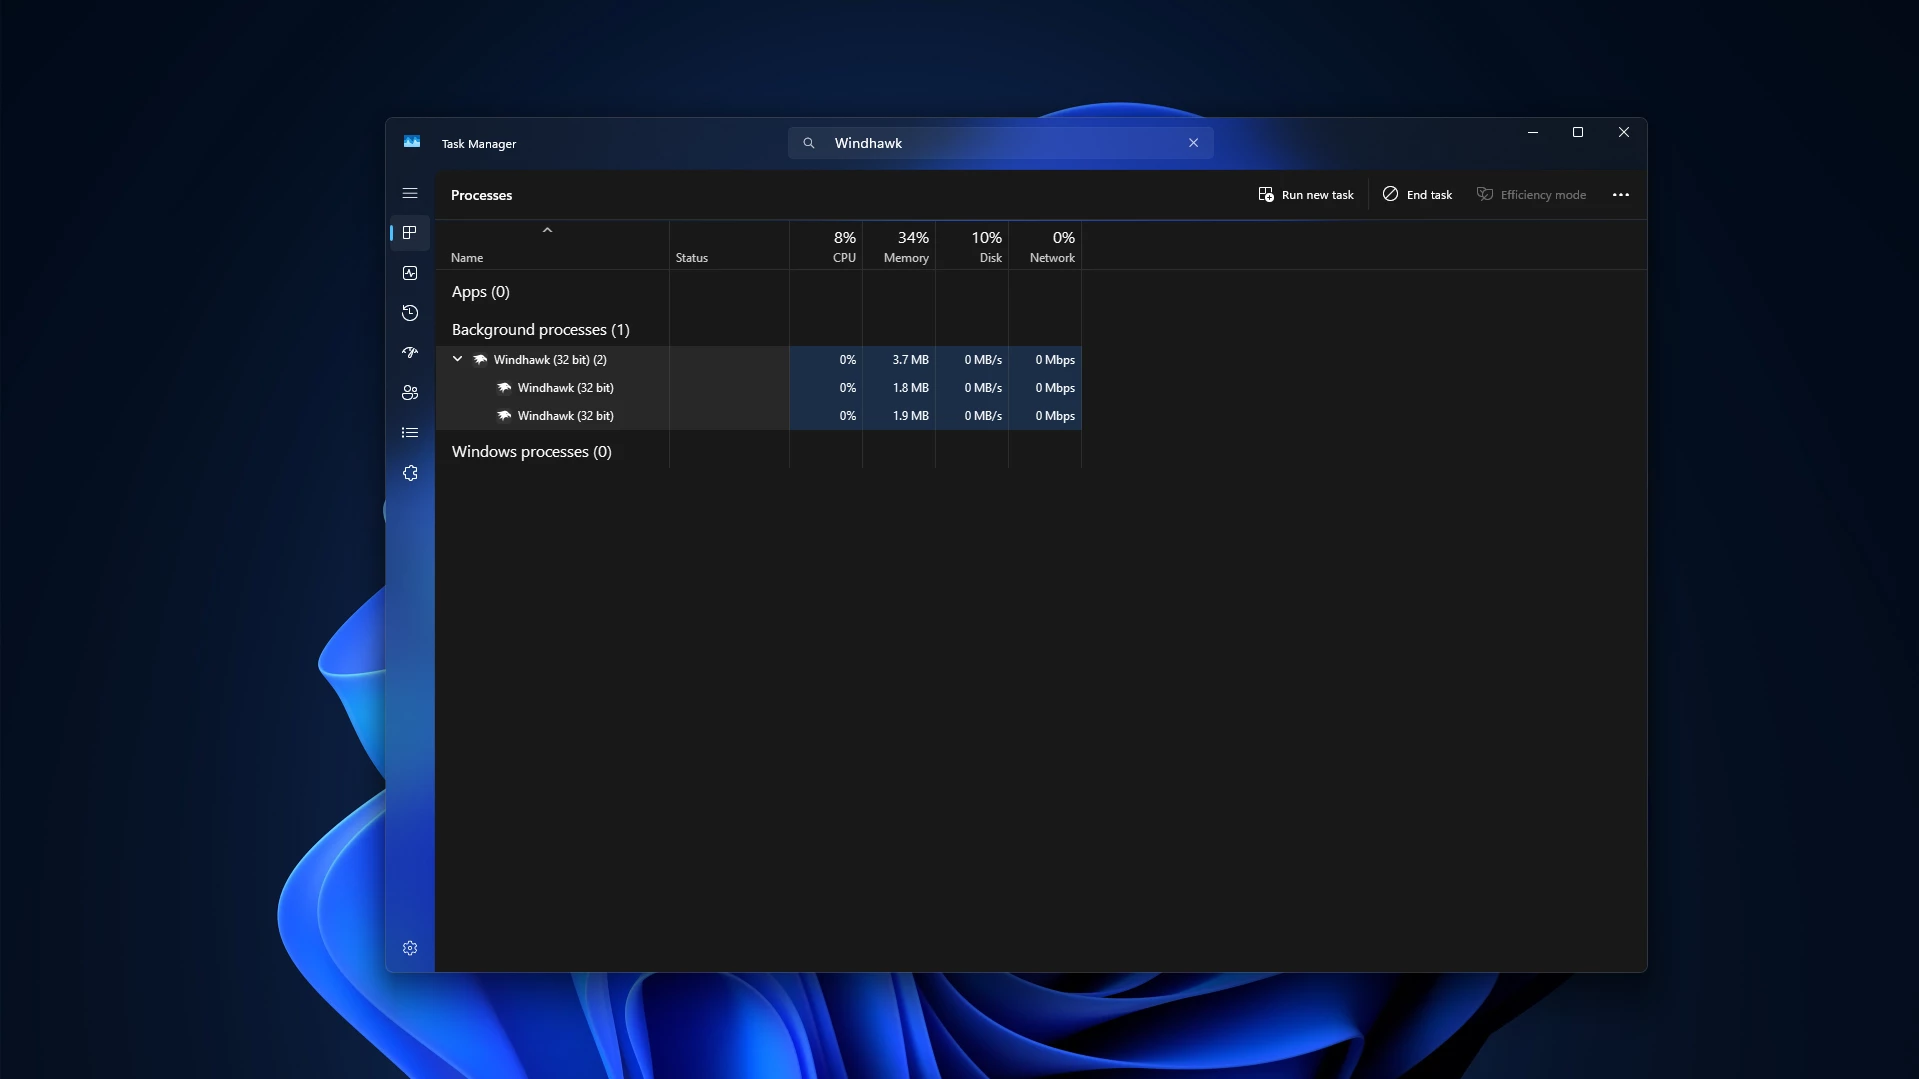
Task: Click the search magnifier icon
Action: [809, 143]
